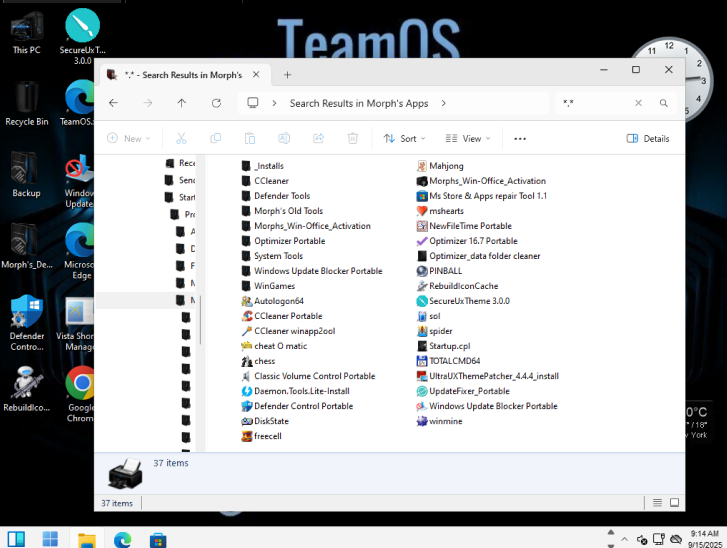The image size is (727, 548).
Task: Open the See more ellipsis menu
Action: (x=520, y=139)
